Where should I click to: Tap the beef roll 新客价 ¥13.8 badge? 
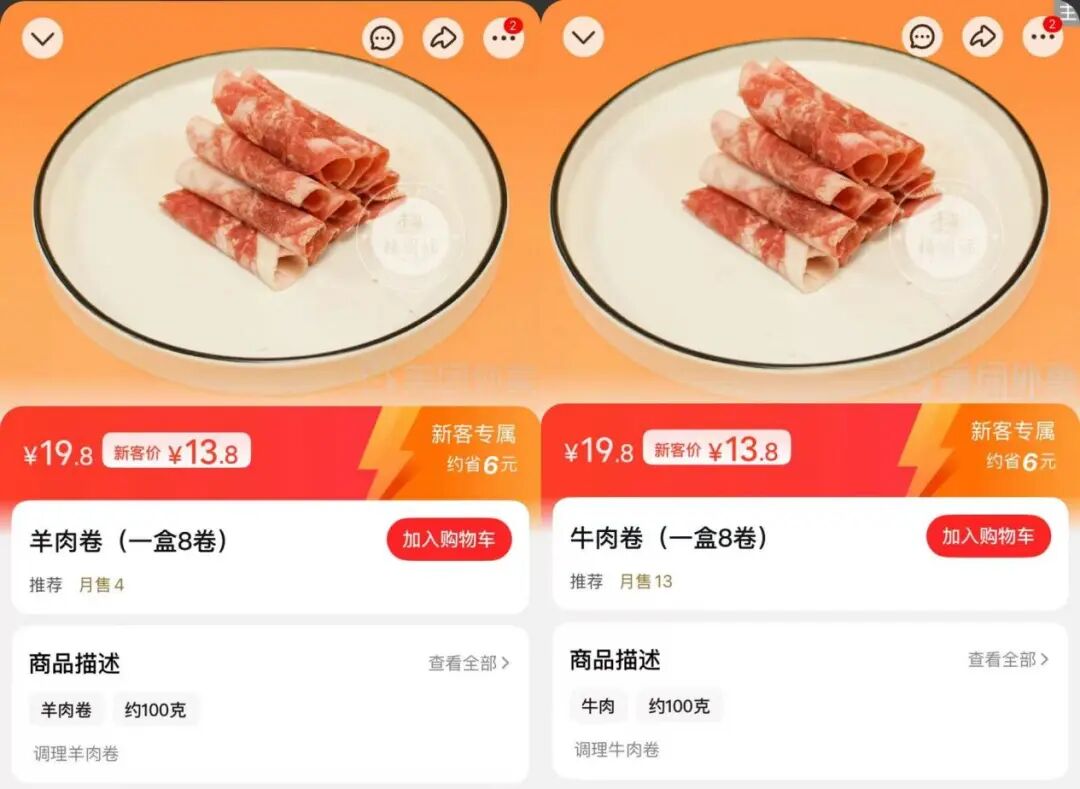tap(716, 450)
